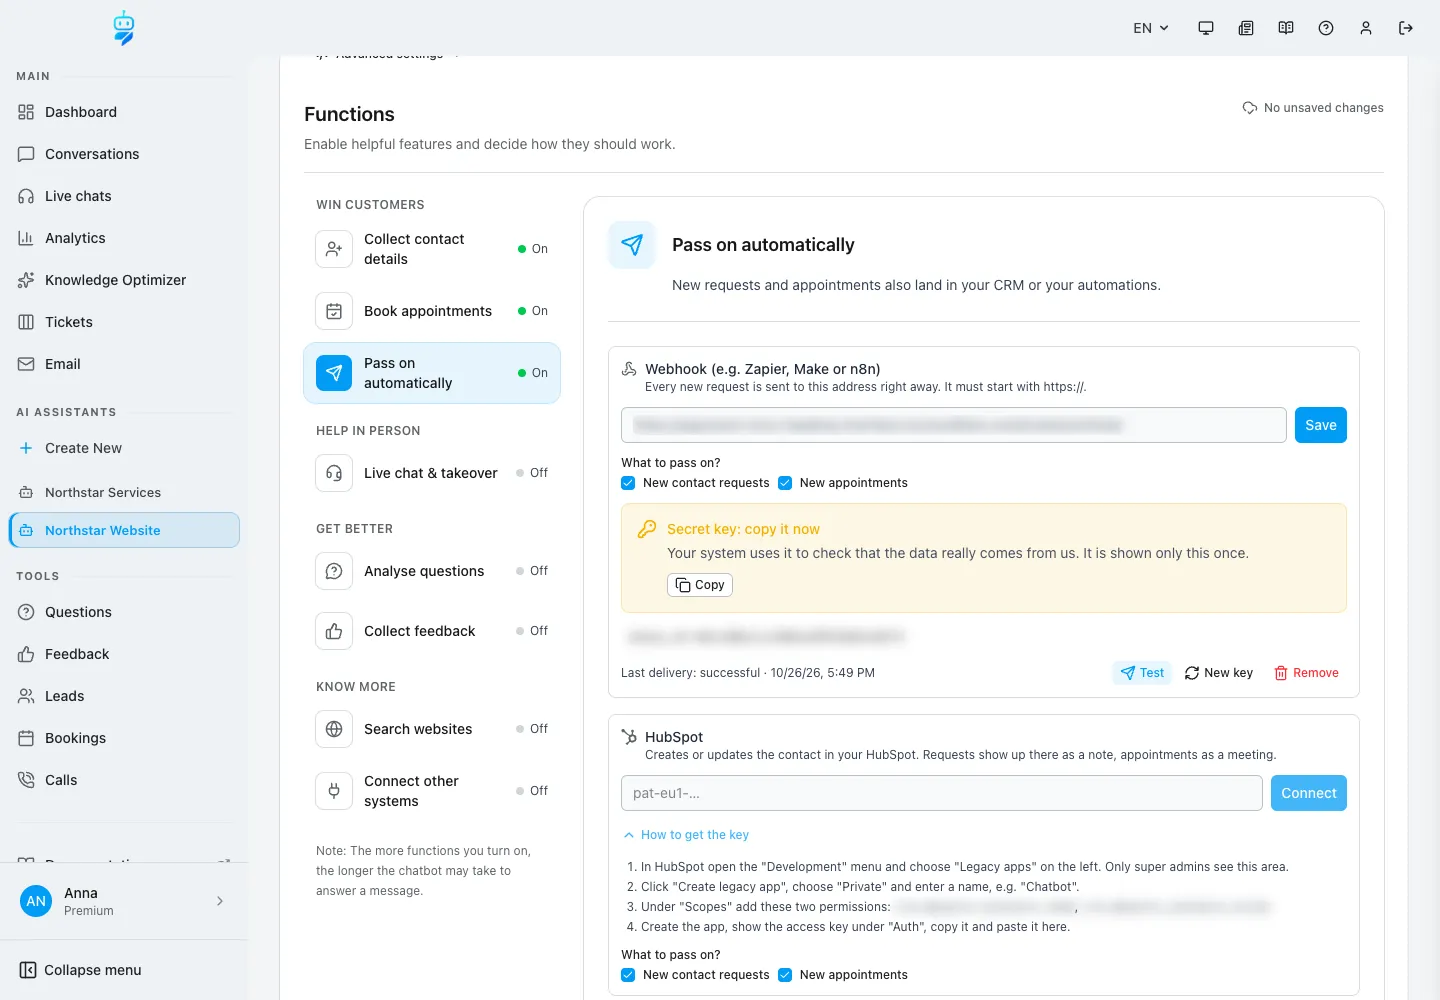This screenshot has height=1000, width=1440.
Task: Remove the webhook
Action: (x=1306, y=673)
